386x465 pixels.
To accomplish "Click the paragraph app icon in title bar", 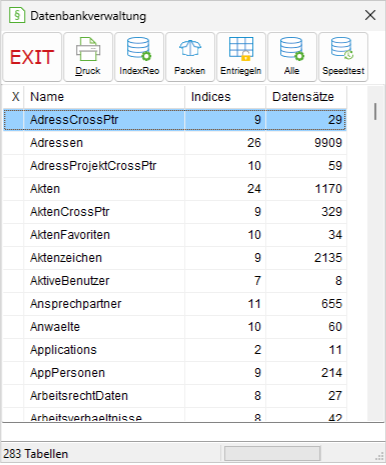I will [x=17, y=15].
